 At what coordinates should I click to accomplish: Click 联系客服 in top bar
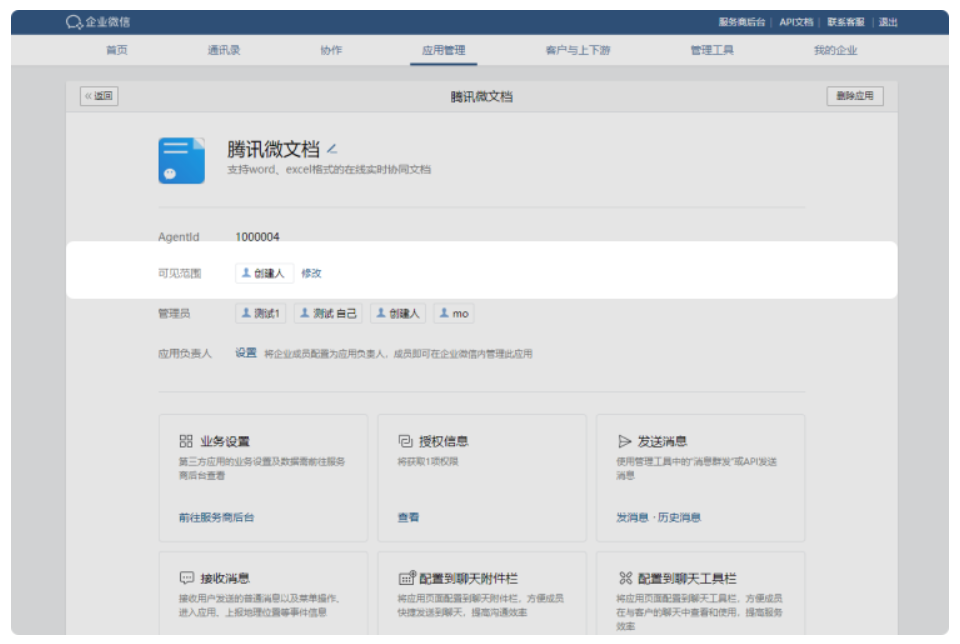[846, 22]
